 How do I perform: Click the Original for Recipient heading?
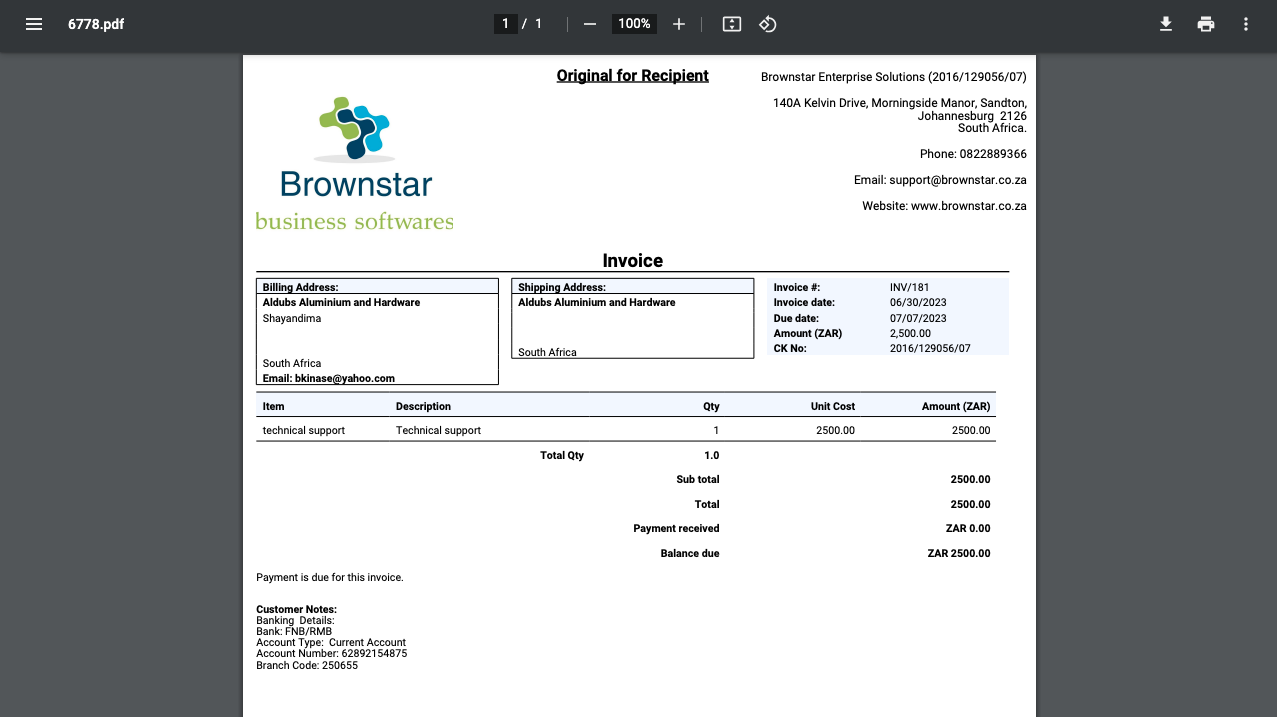pos(632,75)
